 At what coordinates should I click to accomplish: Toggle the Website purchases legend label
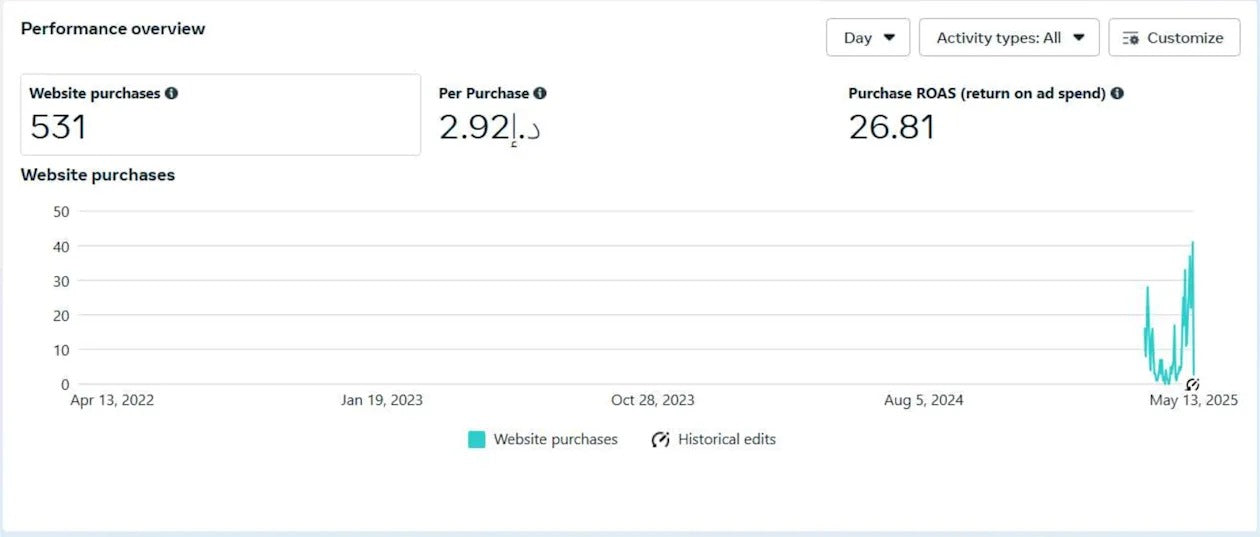coord(555,439)
